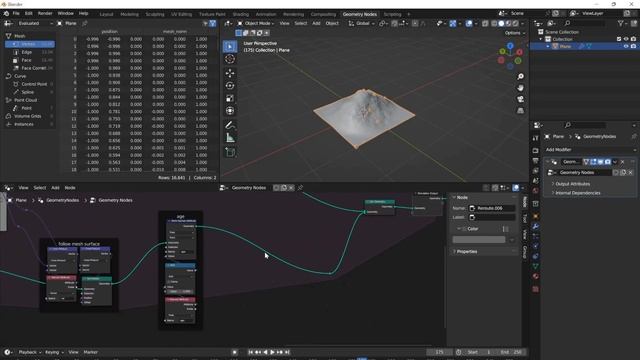Jump to the timeline end frame
Screen dimensions: 640x360
[287, 352]
